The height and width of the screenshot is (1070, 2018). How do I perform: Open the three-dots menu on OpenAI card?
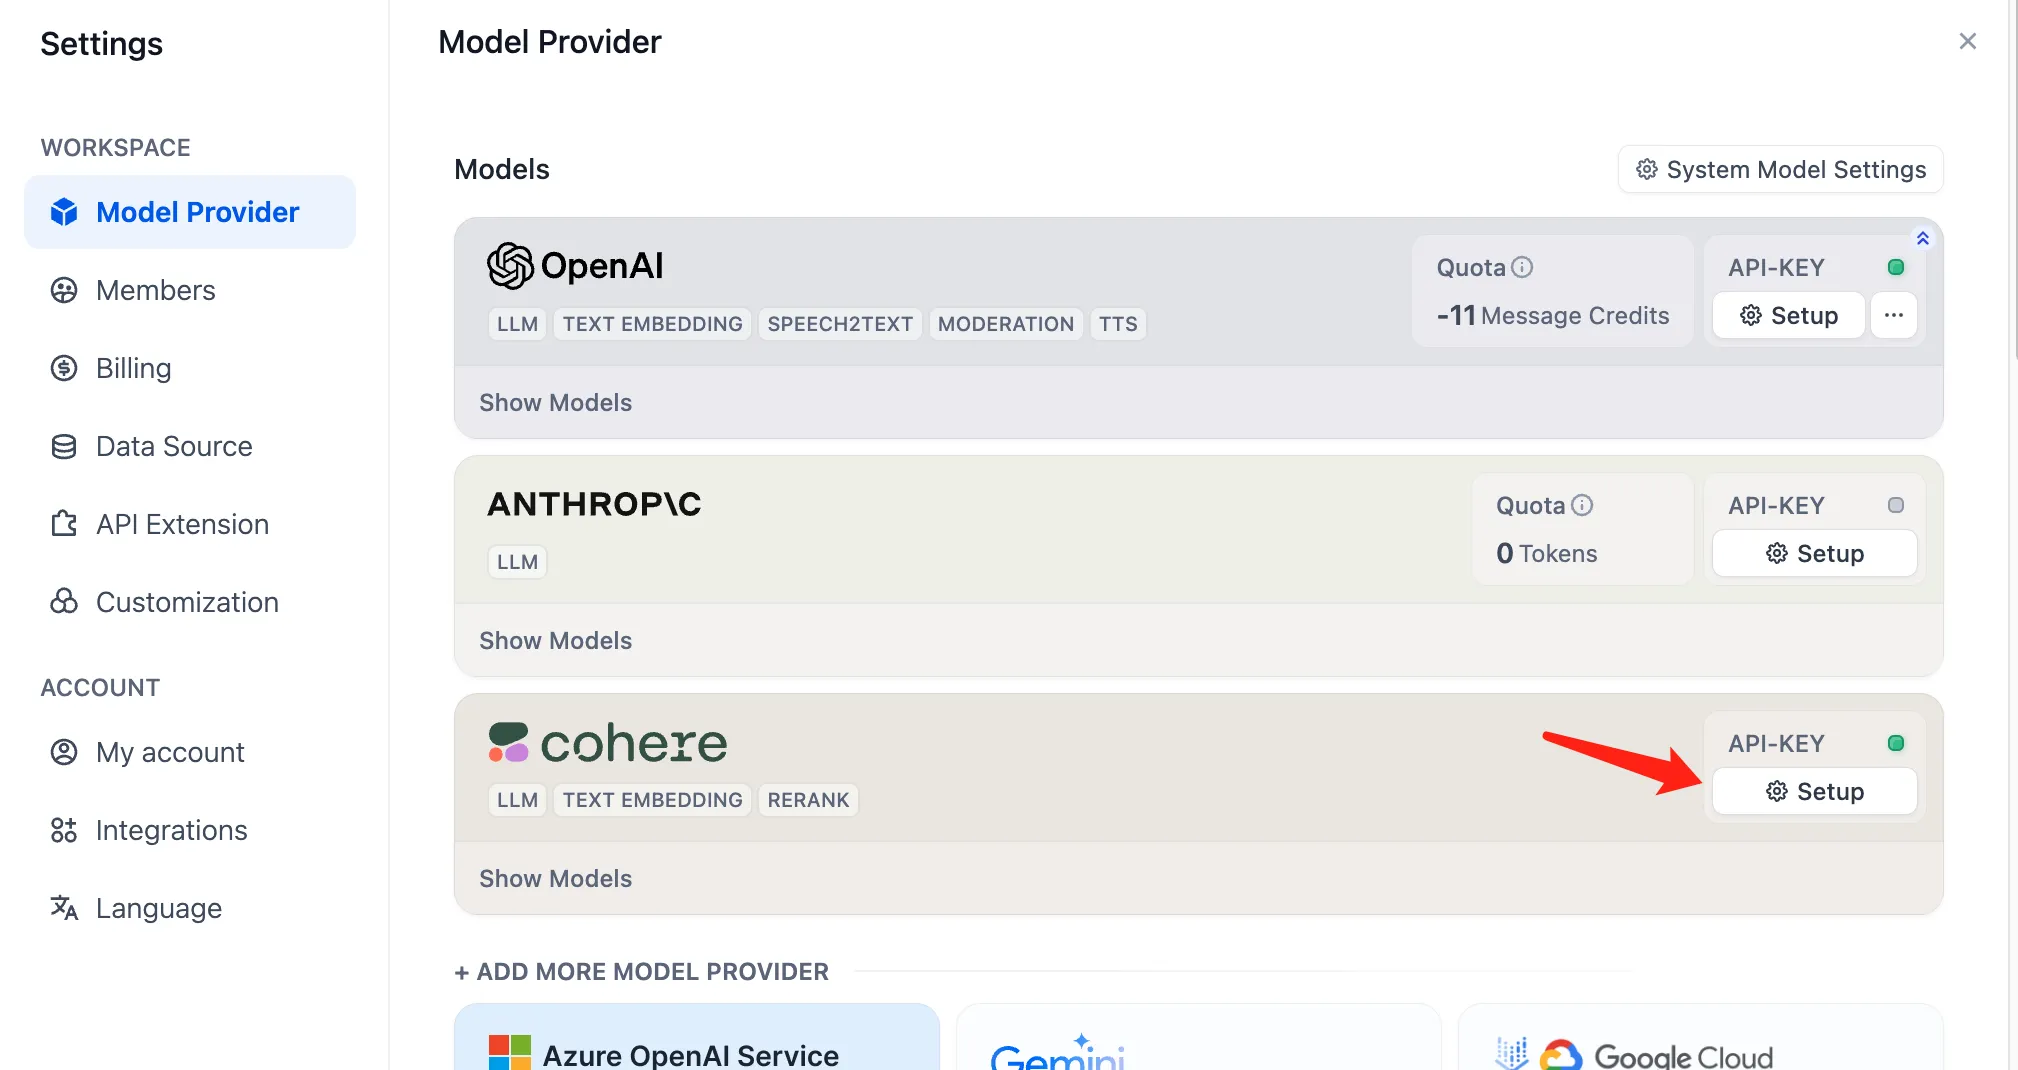point(1893,315)
